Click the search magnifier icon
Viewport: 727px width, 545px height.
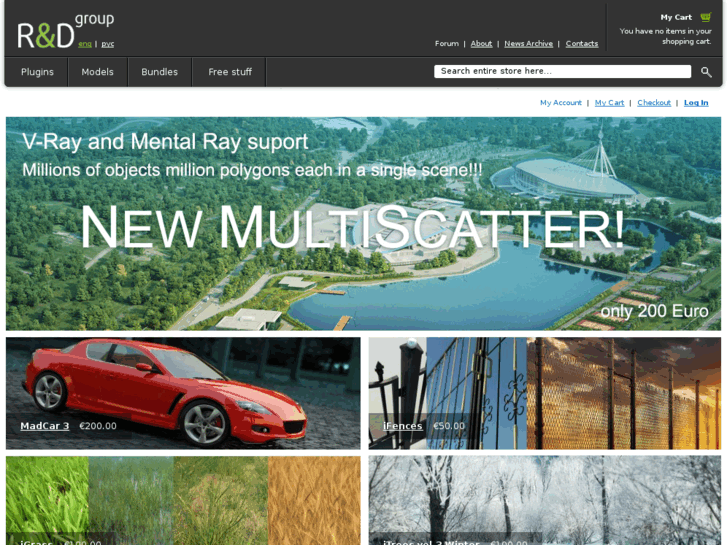pyautogui.click(x=706, y=72)
